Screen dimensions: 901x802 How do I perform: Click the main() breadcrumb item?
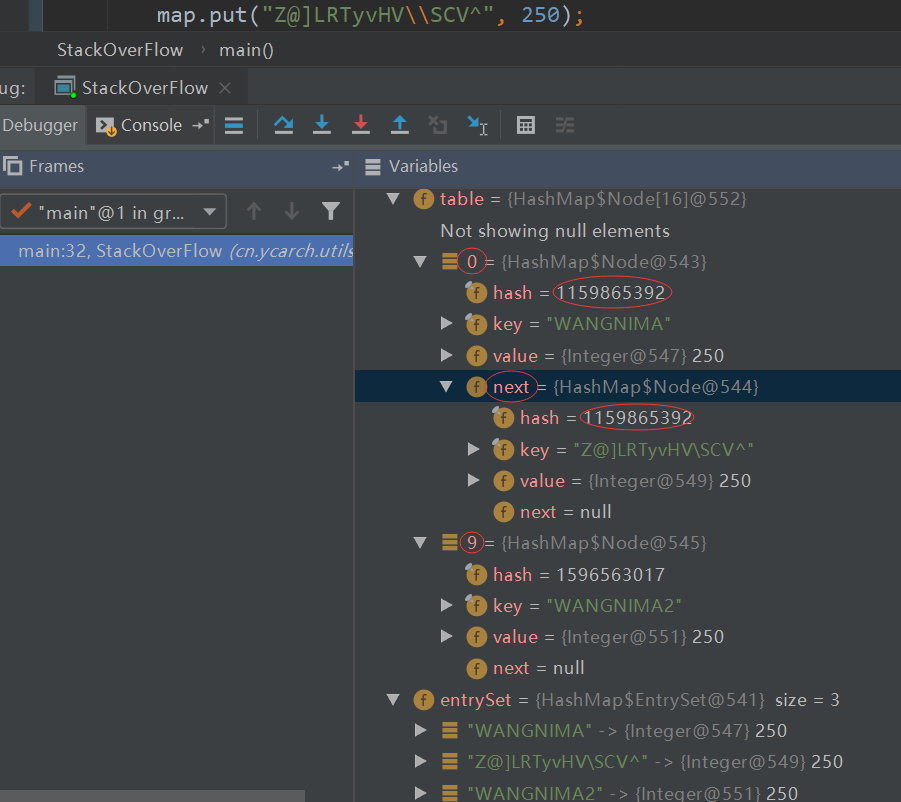tap(246, 50)
